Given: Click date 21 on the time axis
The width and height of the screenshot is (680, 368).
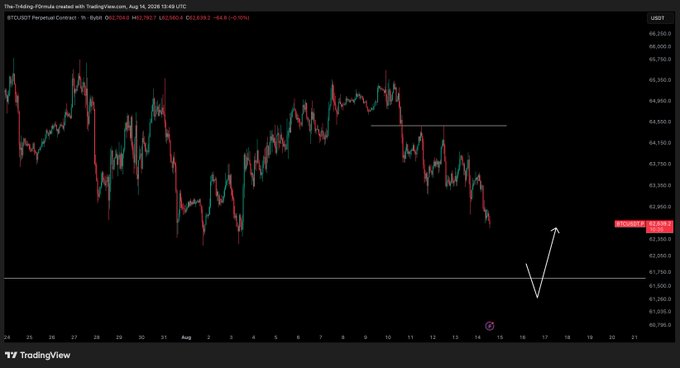Looking at the screenshot, I should (x=634, y=337).
